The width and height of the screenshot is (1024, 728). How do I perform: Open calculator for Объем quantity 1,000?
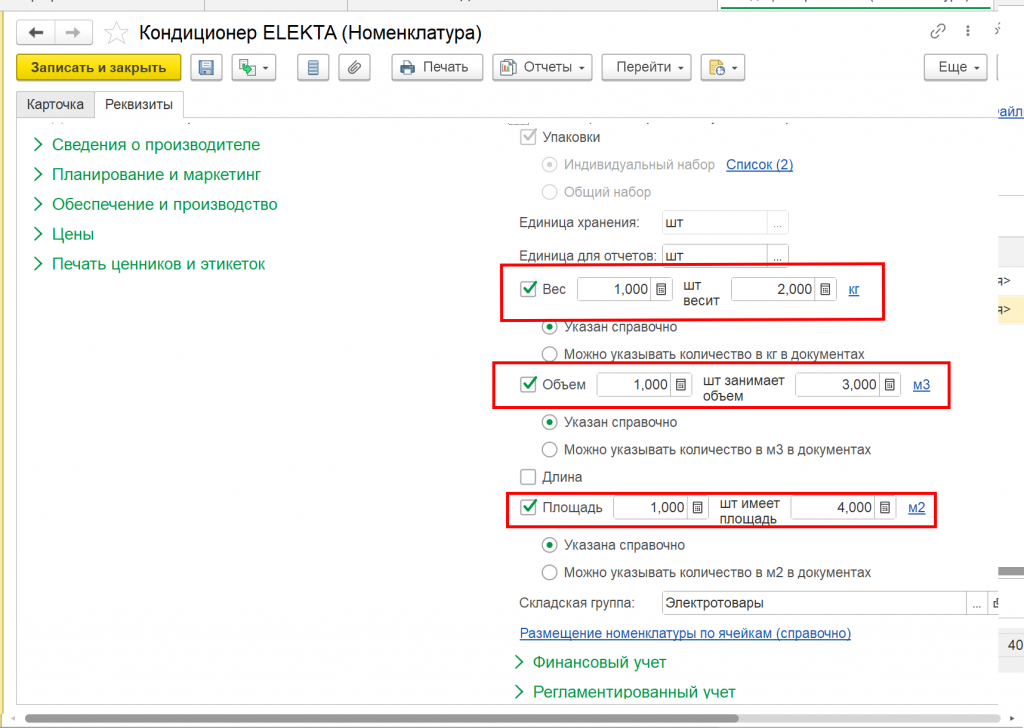click(x=680, y=385)
